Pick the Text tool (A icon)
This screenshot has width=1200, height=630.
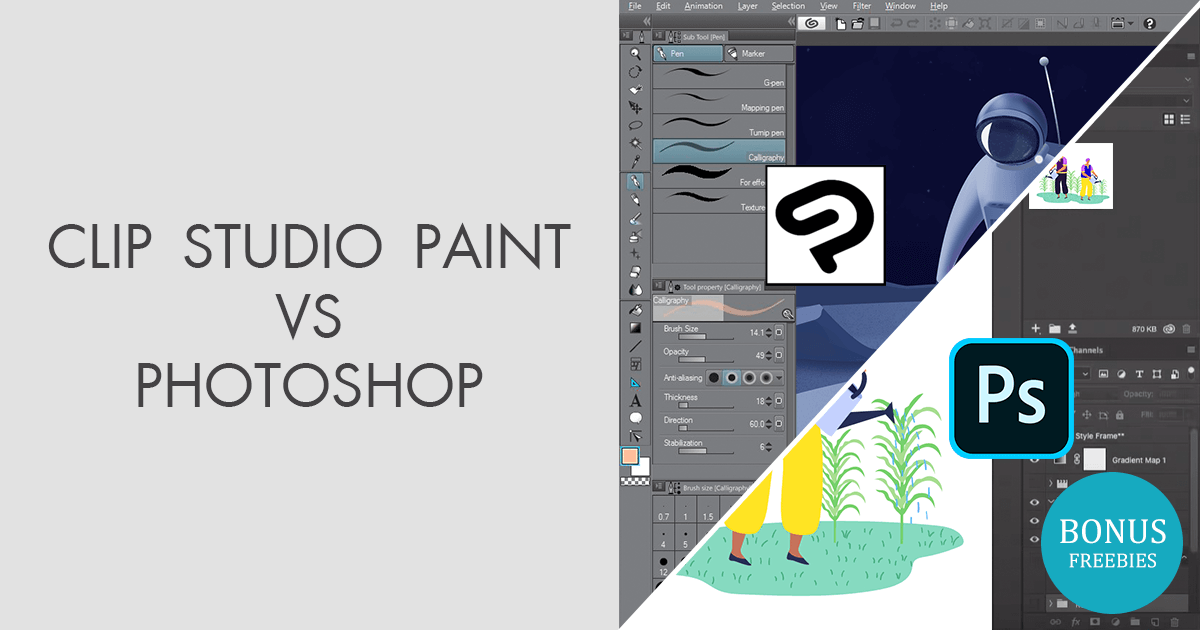coord(634,400)
